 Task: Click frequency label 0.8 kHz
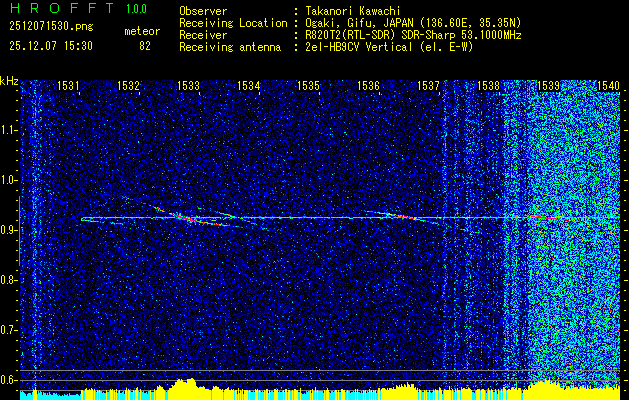pyautogui.click(x=8, y=280)
